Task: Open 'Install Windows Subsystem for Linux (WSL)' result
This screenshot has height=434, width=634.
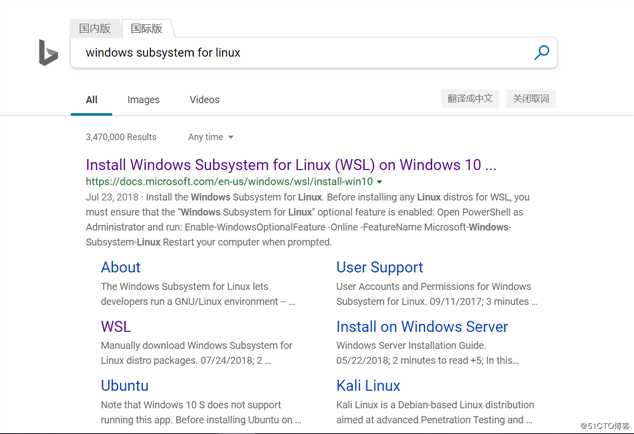Action: click(291, 165)
